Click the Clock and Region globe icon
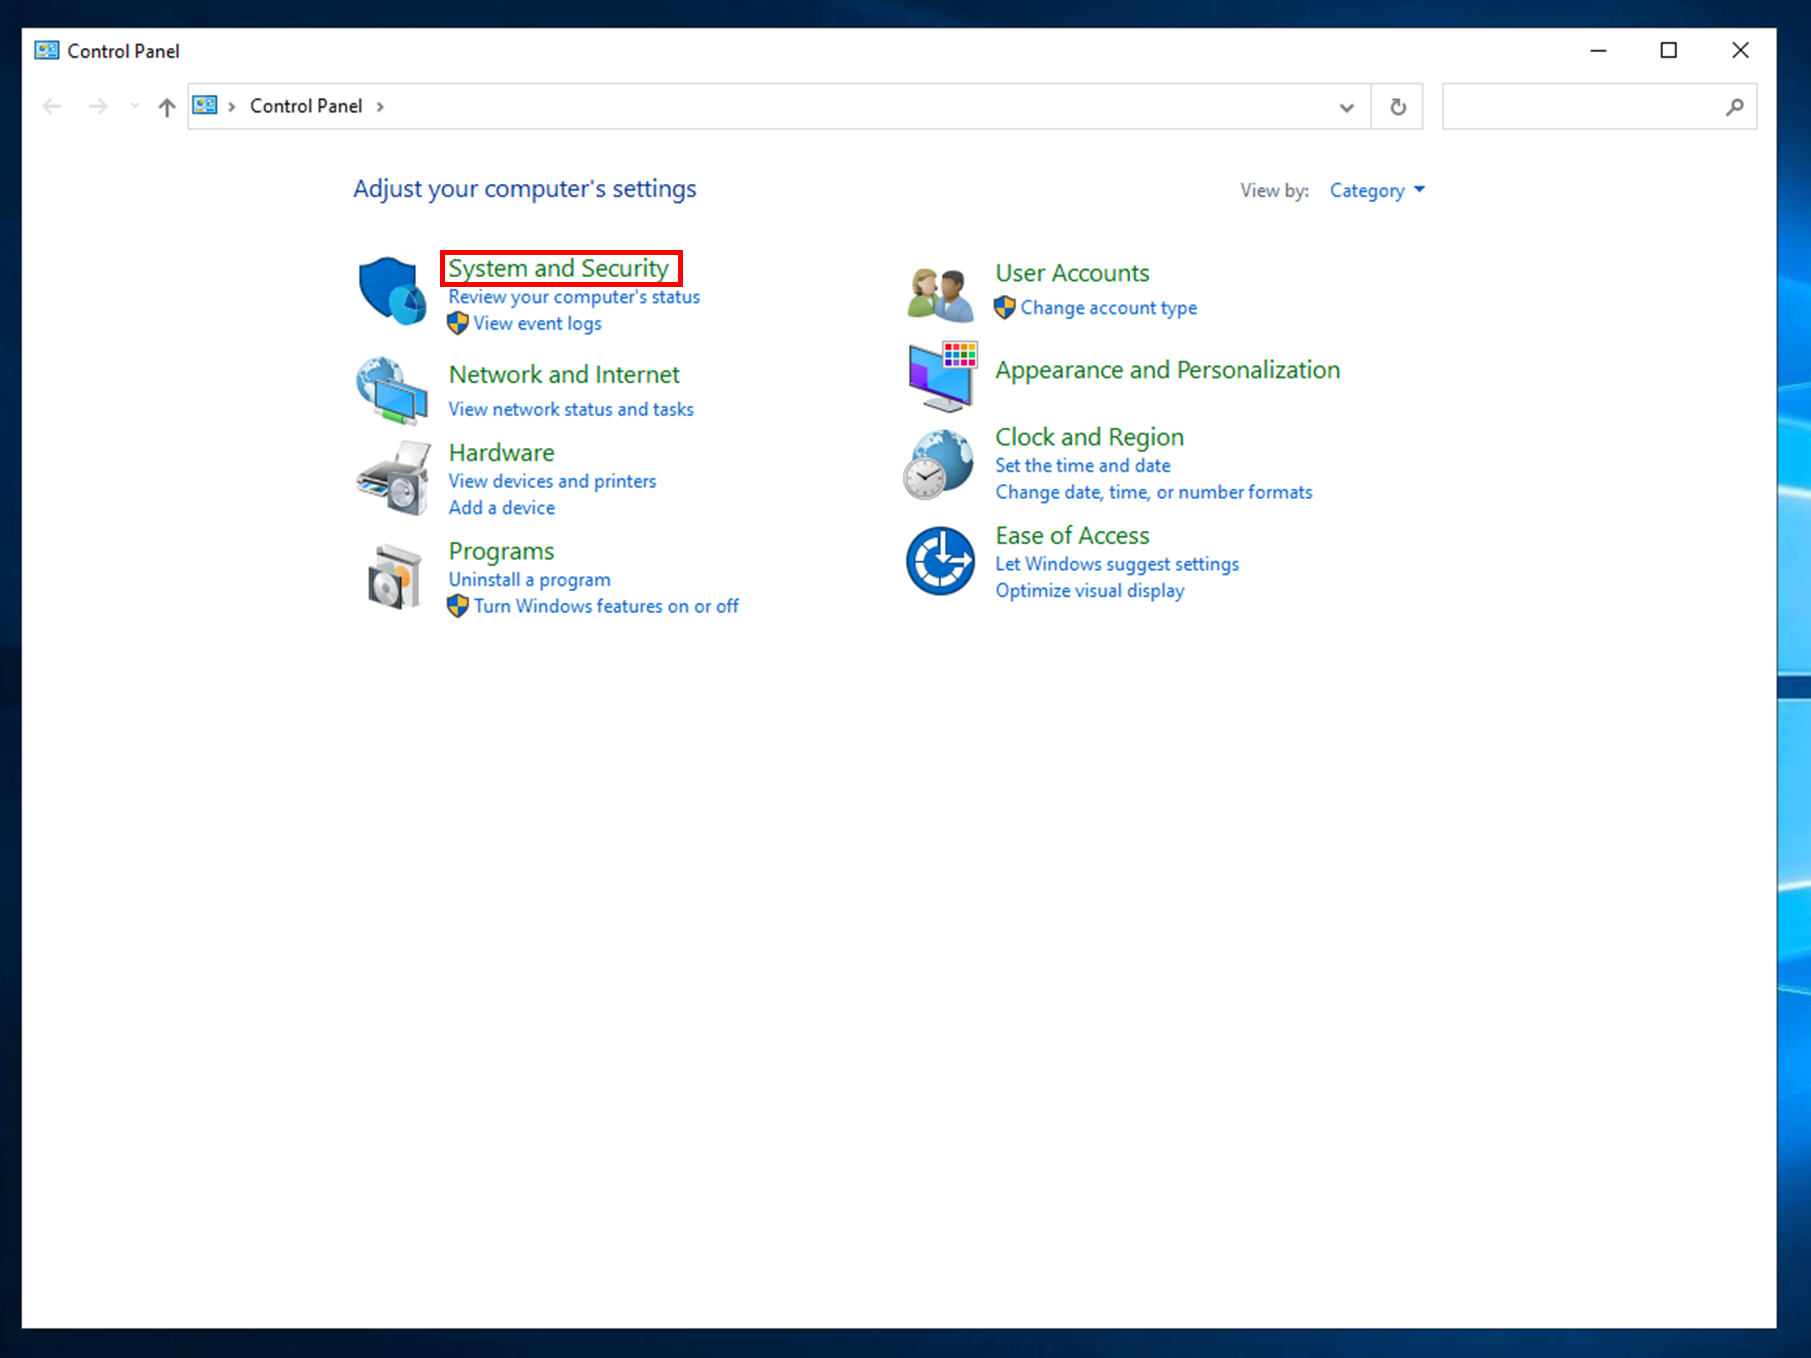The image size is (1811, 1358). point(938,464)
